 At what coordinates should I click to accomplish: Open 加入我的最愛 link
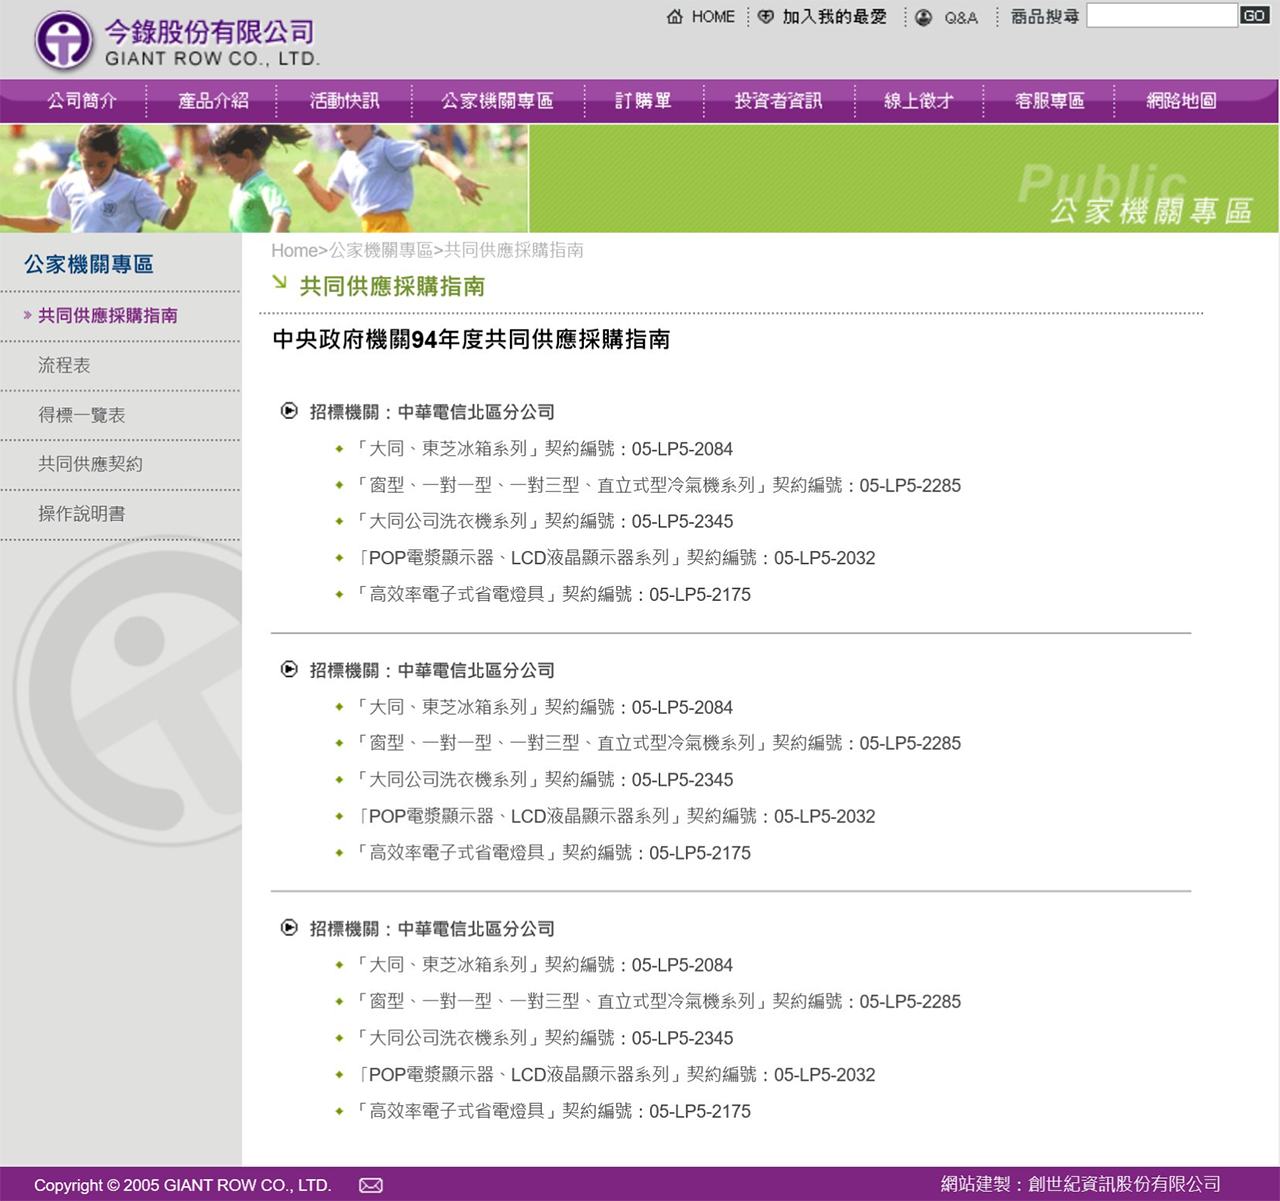tap(834, 17)
